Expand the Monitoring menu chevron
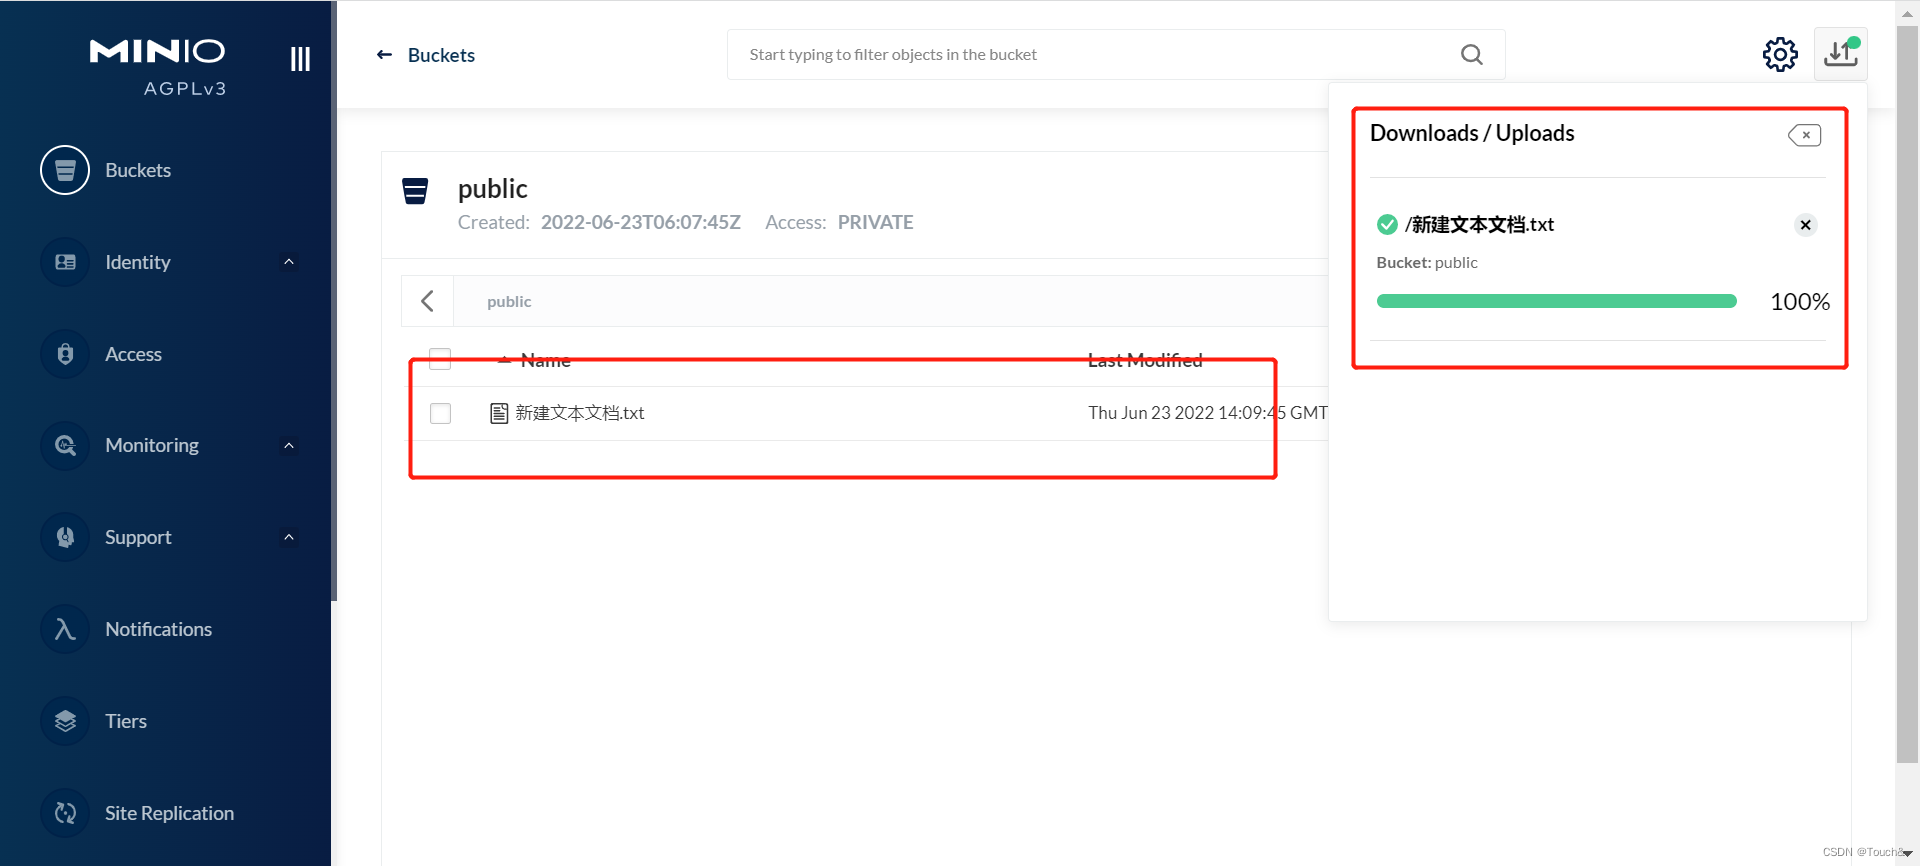Screen dimensions: 1920x866 click(x=289, y=445)
